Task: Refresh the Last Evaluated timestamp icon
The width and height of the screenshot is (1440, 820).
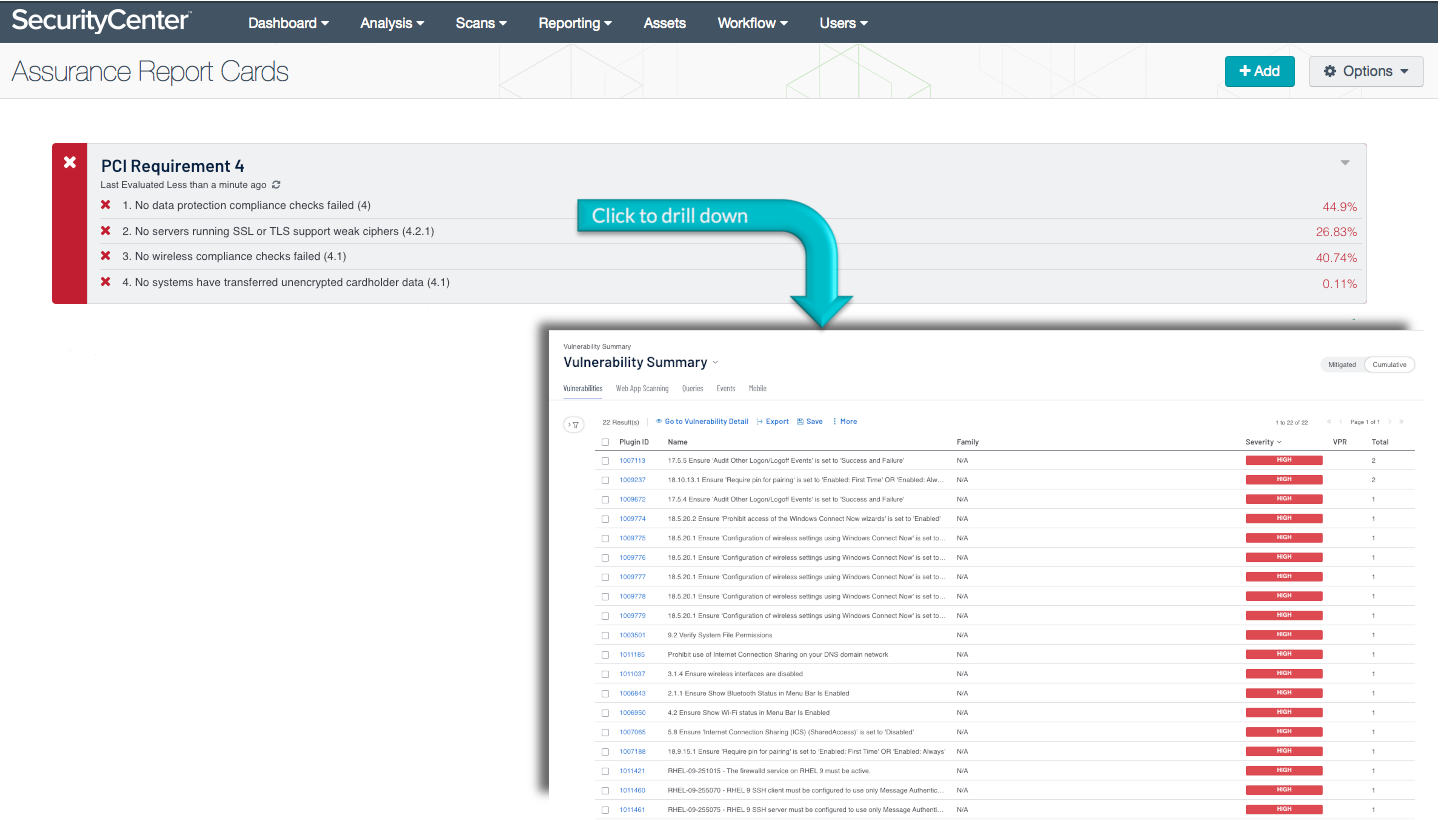Action: 277,185
